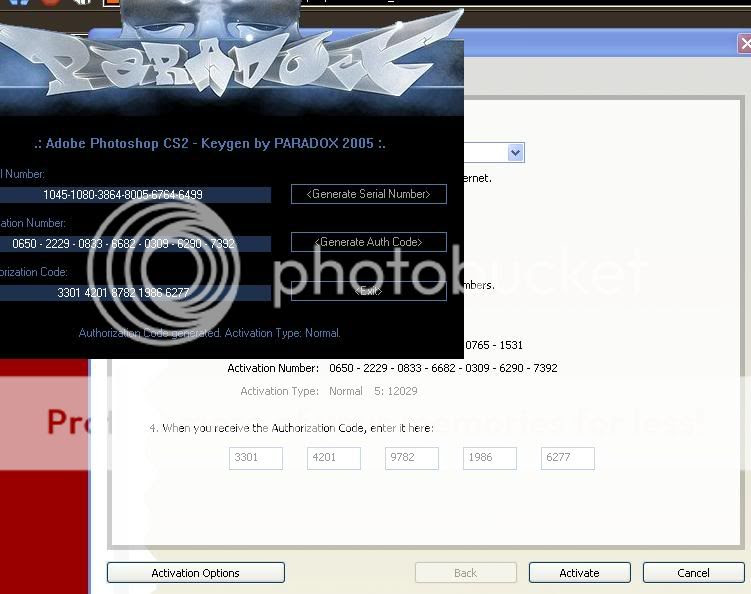
Task: Close the activation window with X
Action: pos(744,44)
